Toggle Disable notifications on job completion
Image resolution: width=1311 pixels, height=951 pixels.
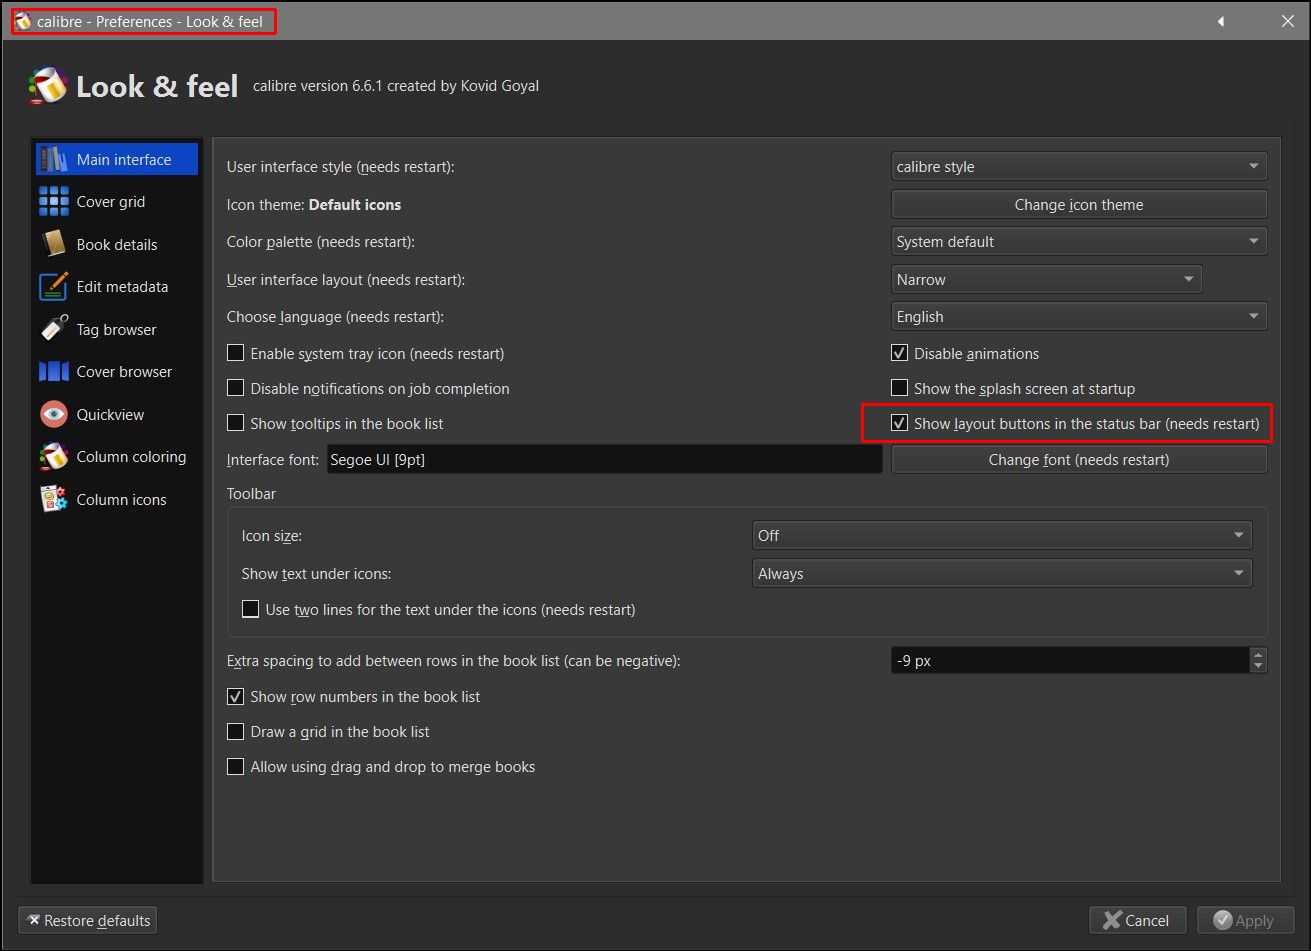pos(235,388)
